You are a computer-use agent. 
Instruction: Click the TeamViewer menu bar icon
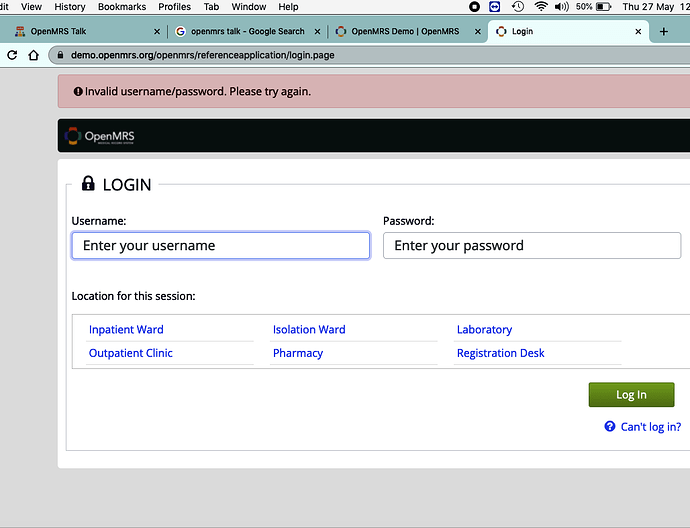coord(495,7)
